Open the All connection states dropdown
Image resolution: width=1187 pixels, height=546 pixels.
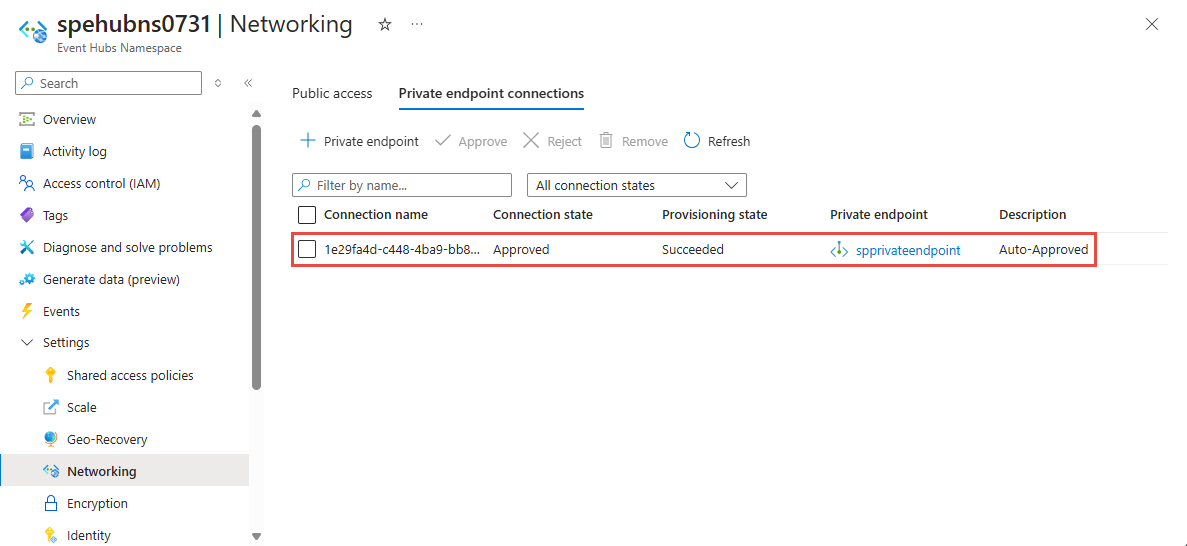click(637, 186)
